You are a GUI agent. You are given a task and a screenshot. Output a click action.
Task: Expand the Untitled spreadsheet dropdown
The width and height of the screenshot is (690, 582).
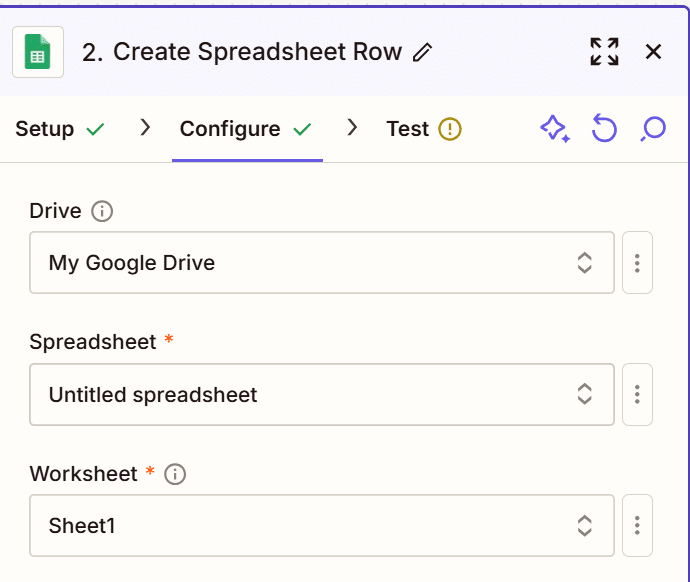point(321,395)
